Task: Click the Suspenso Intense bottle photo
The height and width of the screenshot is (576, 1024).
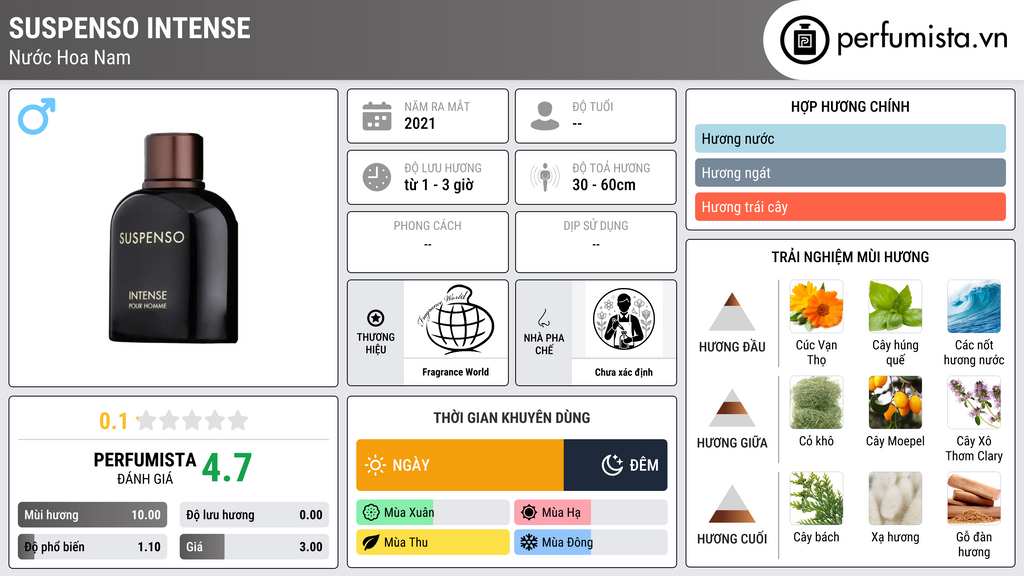Action: tap(174, 238)
